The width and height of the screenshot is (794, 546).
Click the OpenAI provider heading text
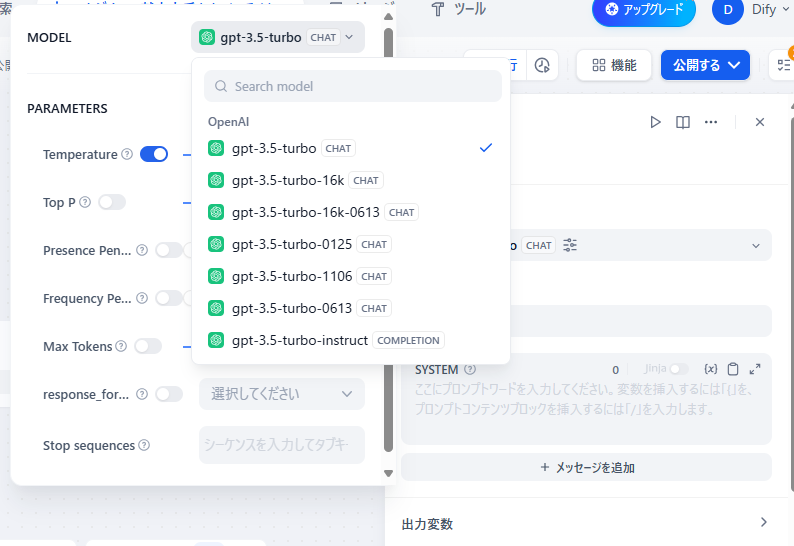click(228, 122)
